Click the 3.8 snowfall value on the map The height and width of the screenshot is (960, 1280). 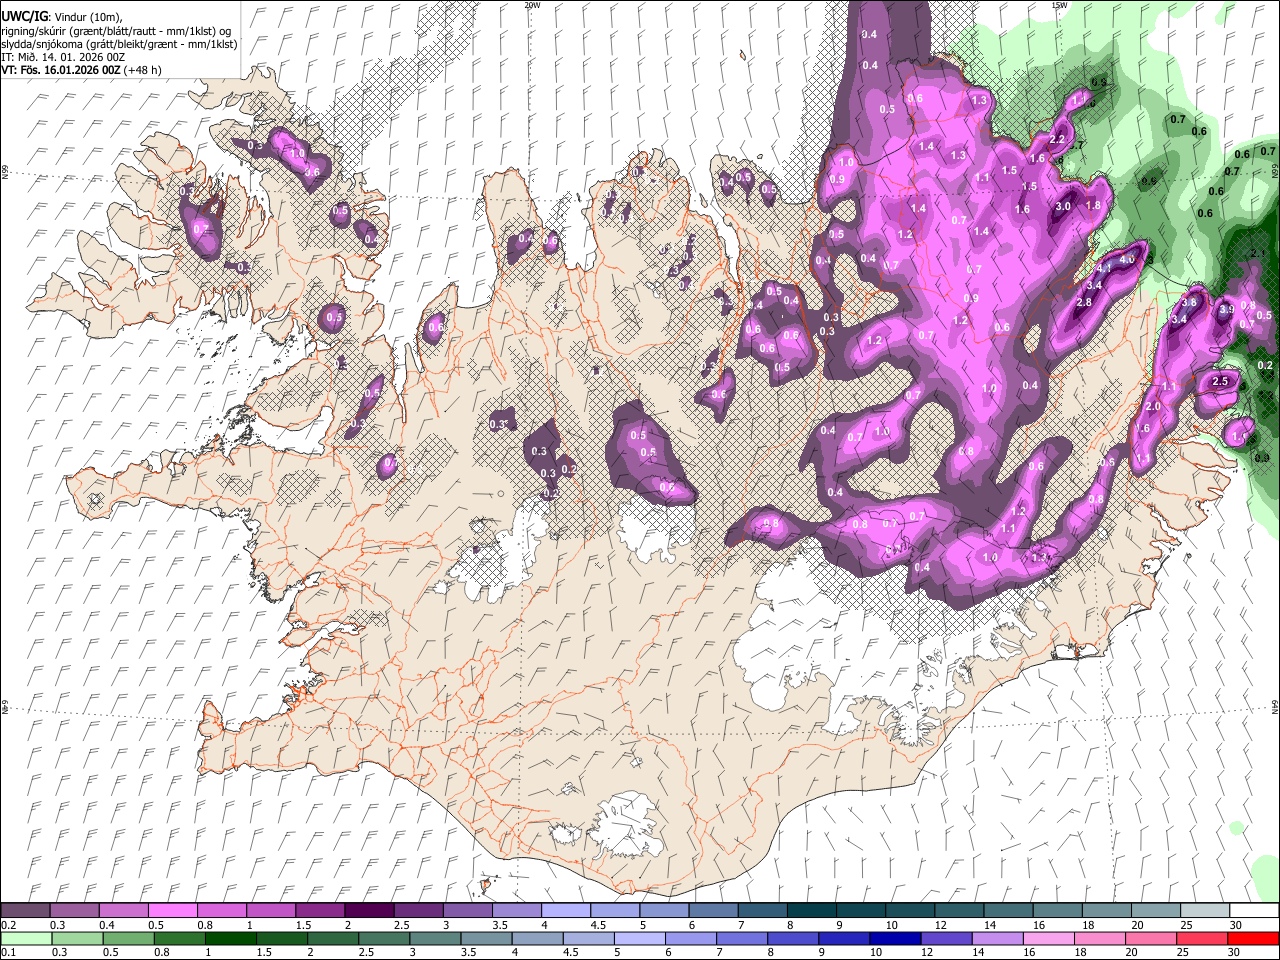(x=1190, y=302)
